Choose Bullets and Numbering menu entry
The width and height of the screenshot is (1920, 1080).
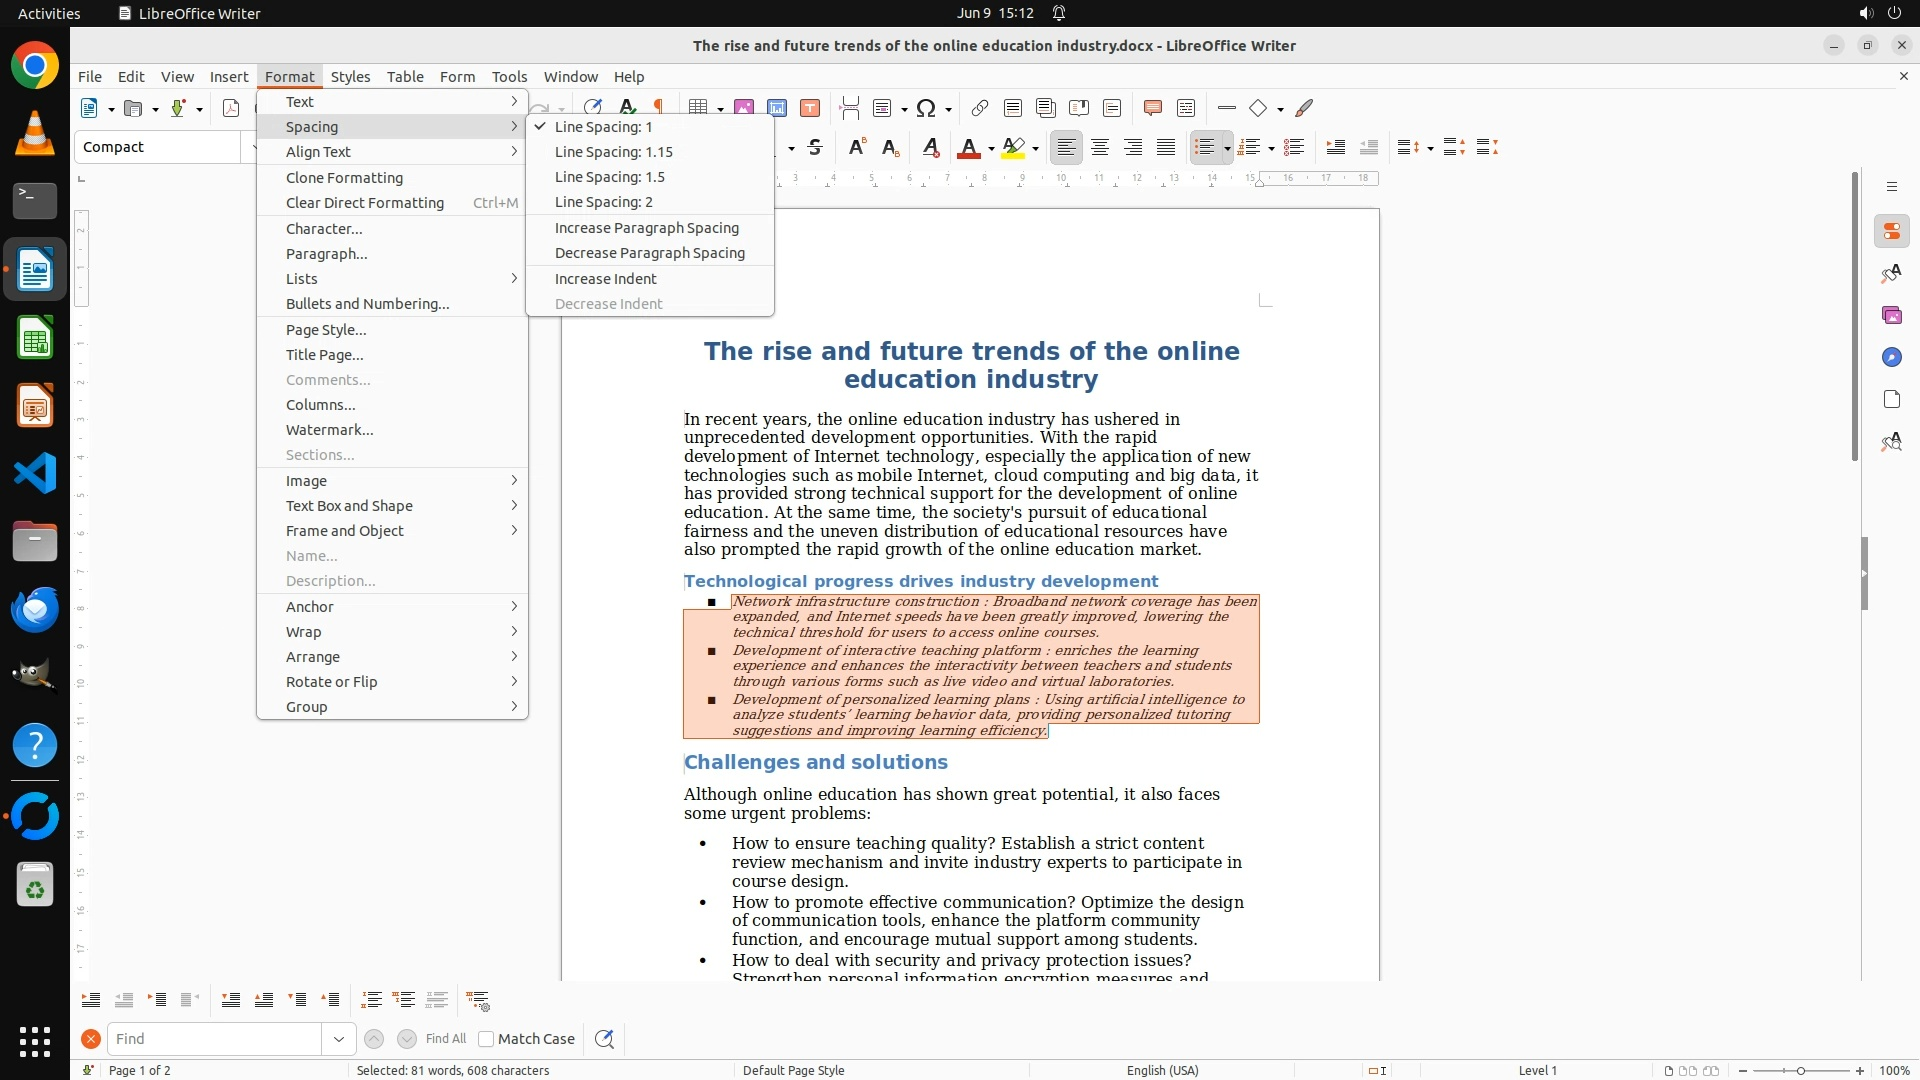(x=367, y=304)
